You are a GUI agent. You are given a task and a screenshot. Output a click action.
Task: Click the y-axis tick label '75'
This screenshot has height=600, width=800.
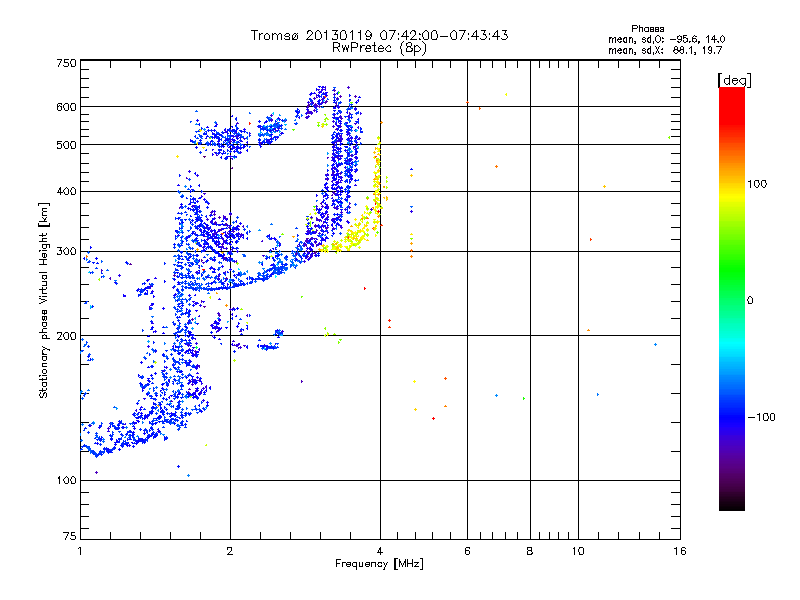[x=70, y=536]
